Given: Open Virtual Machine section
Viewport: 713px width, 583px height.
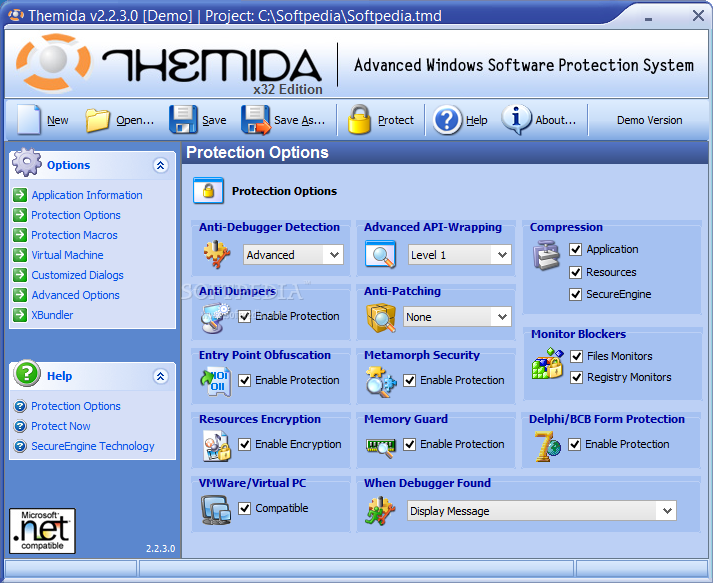Looking at the screenshot, I should click(x=67, y=255).
